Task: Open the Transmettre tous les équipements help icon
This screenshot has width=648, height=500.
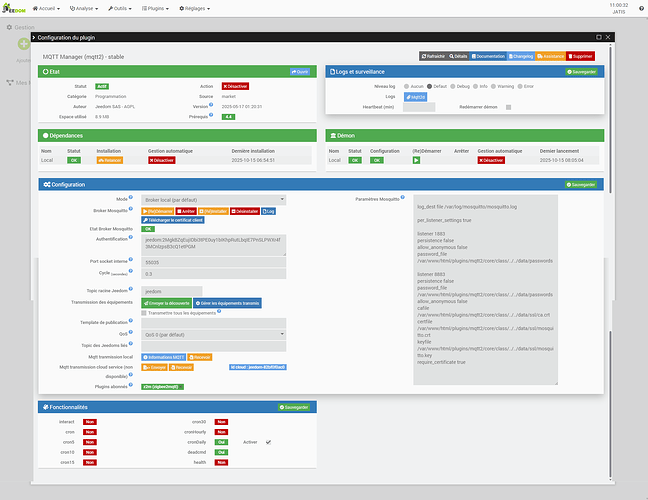Action: [219, 312]
